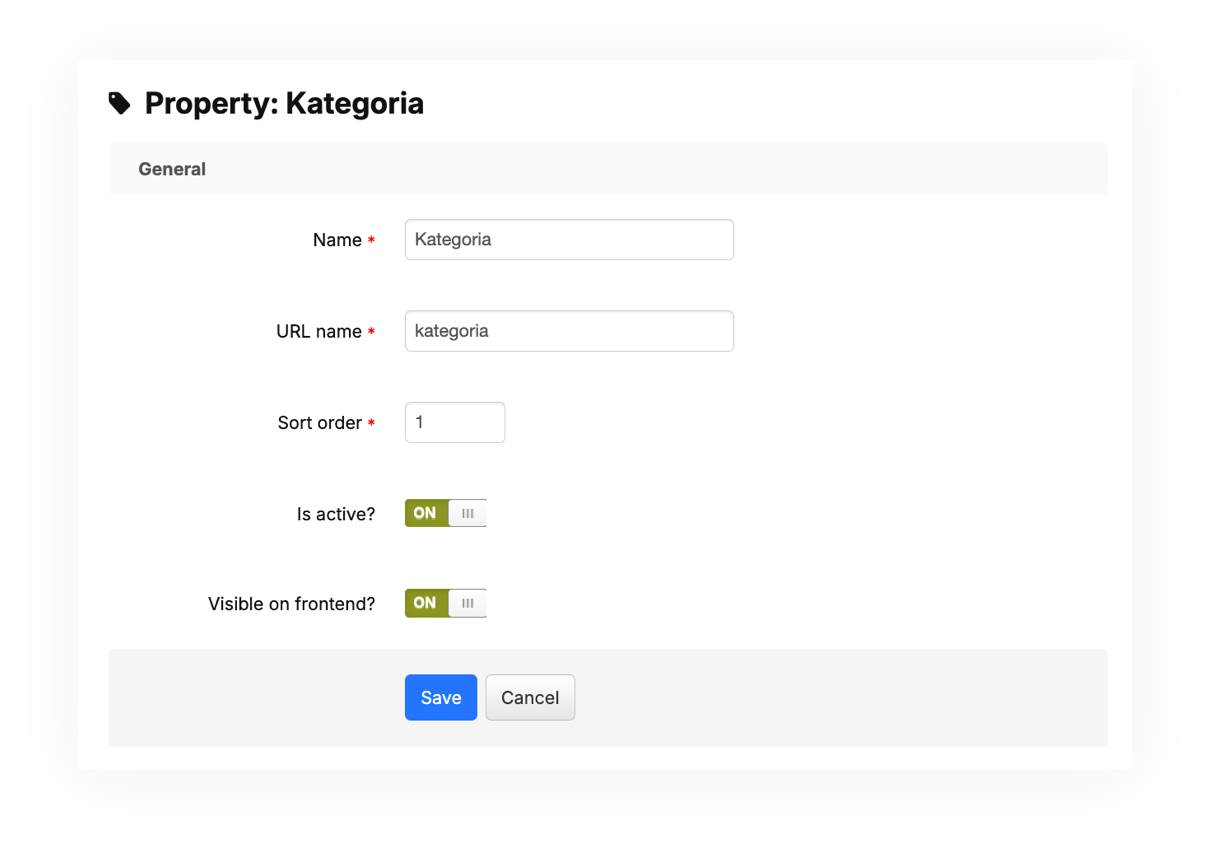Click the Sort order label
The height and width of the screenshot is (842, 1226).
tap(319, 423)
